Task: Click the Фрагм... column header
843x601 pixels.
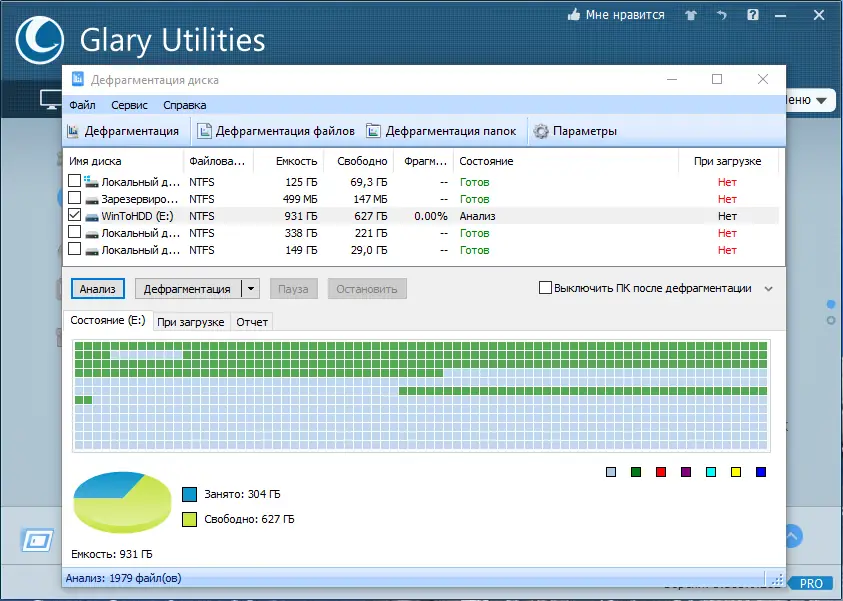Action: pos(424,161)
